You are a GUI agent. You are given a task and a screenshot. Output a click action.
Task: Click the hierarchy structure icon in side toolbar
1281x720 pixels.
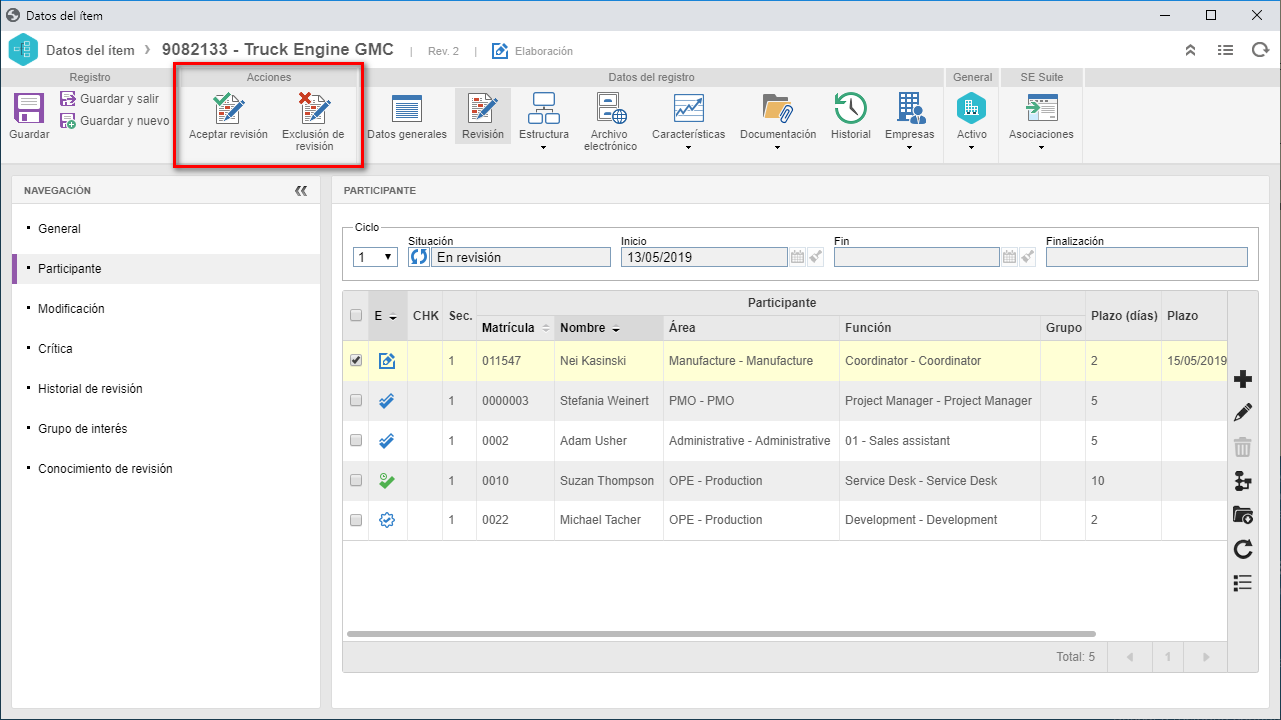coord(1243,481)
